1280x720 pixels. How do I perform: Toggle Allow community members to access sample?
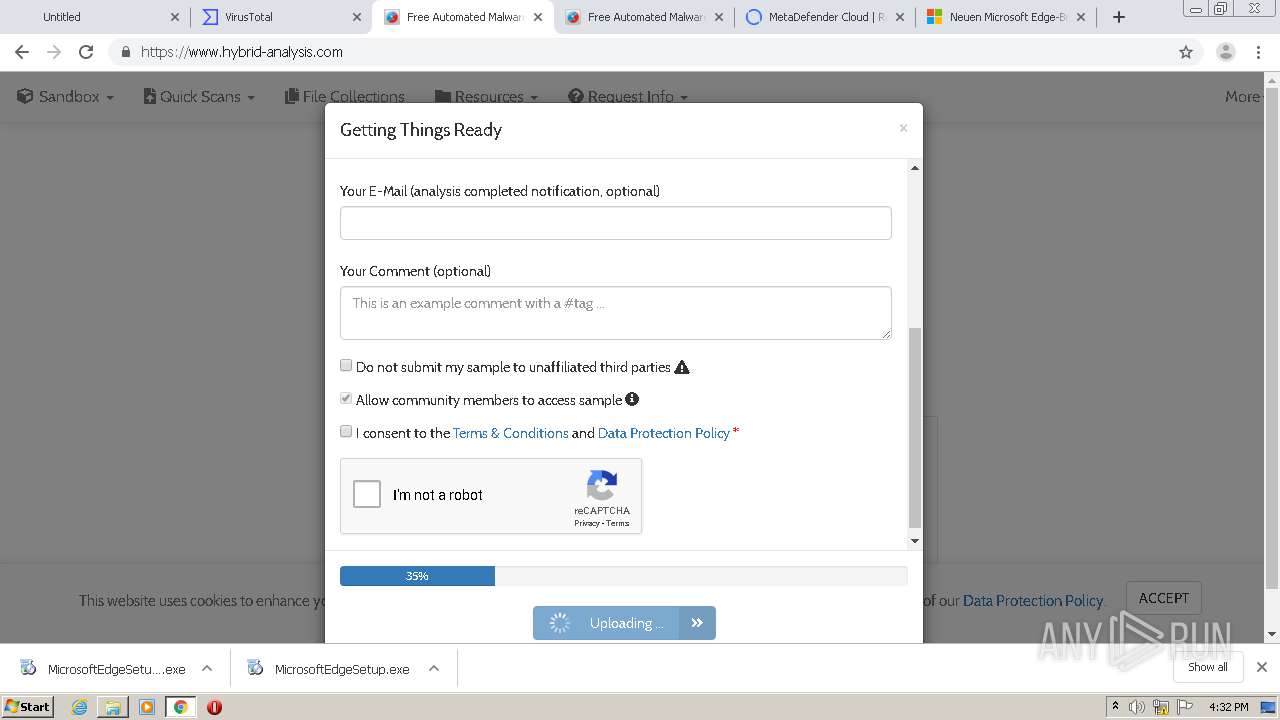point(346,399)
